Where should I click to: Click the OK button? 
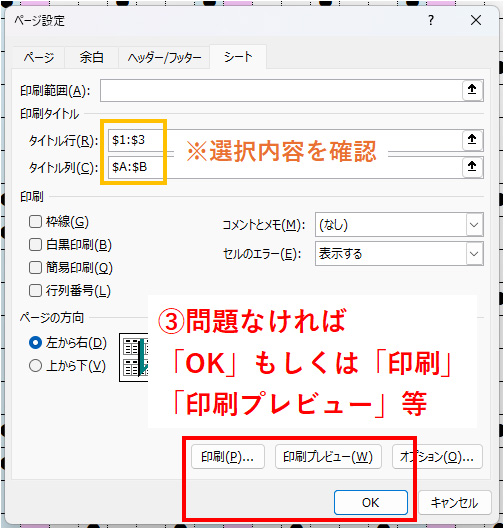coord(371,503)
